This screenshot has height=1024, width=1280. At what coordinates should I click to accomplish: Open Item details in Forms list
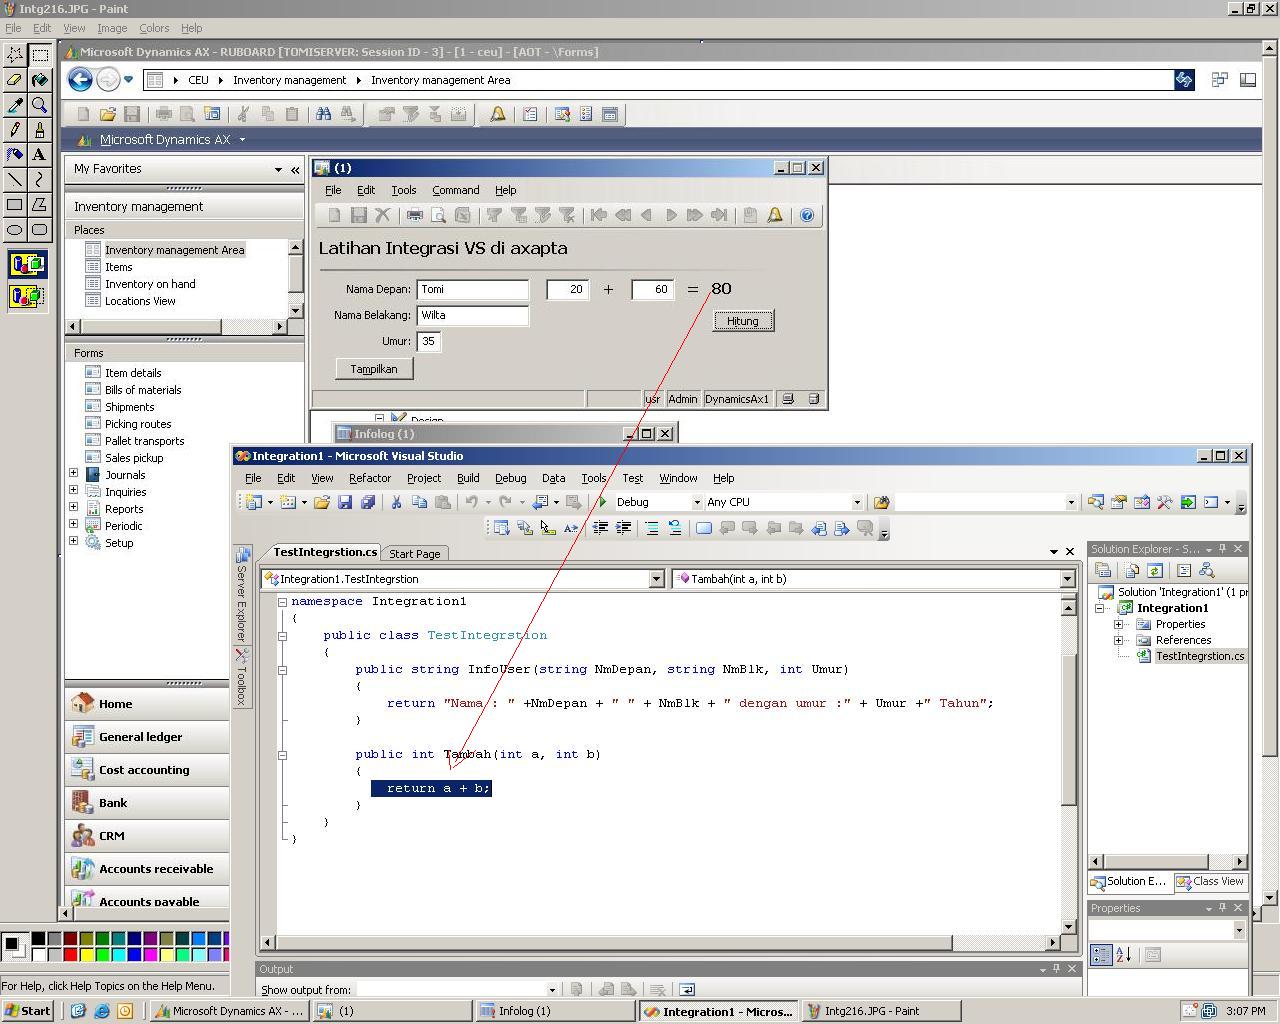[x=133, y=373]
